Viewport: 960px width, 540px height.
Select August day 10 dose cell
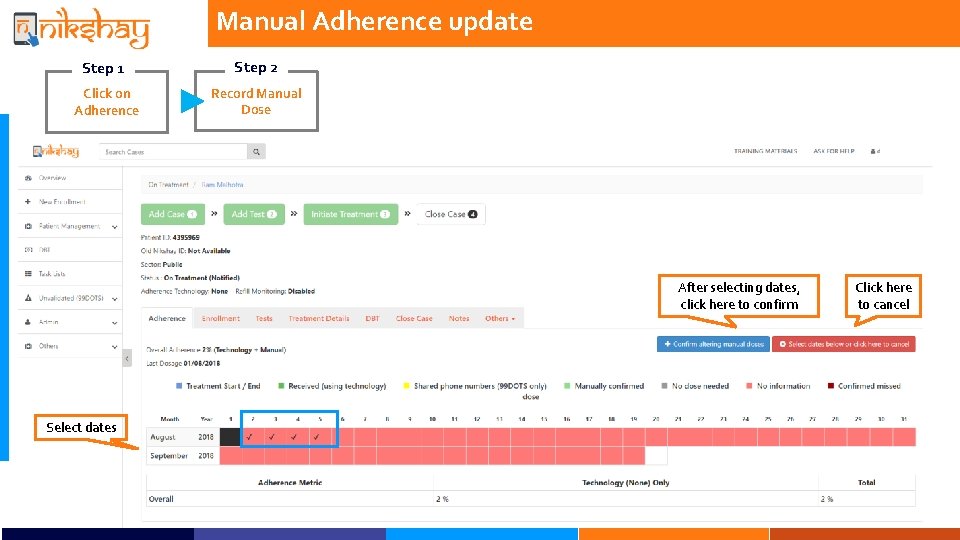[x=432, y=437]
